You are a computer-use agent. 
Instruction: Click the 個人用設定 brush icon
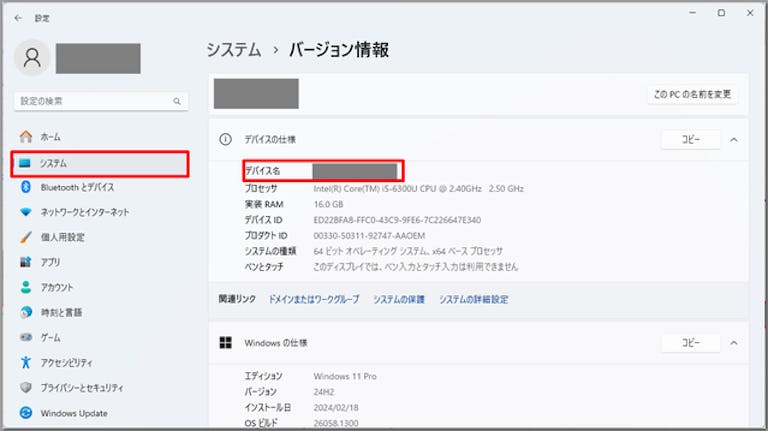26,237
